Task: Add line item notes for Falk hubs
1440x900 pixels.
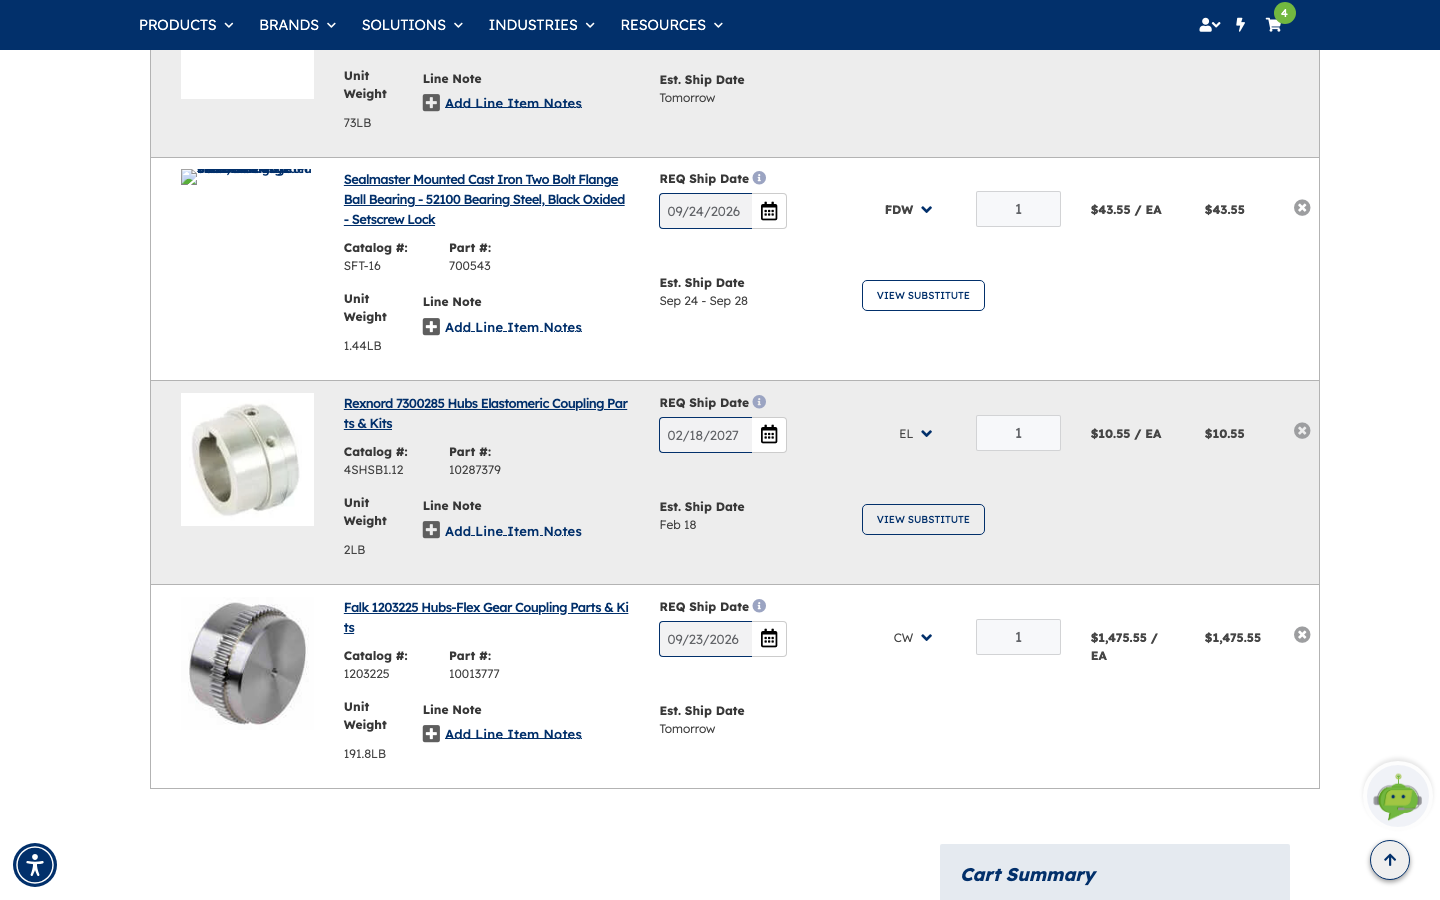Action: tap(513, 734)
